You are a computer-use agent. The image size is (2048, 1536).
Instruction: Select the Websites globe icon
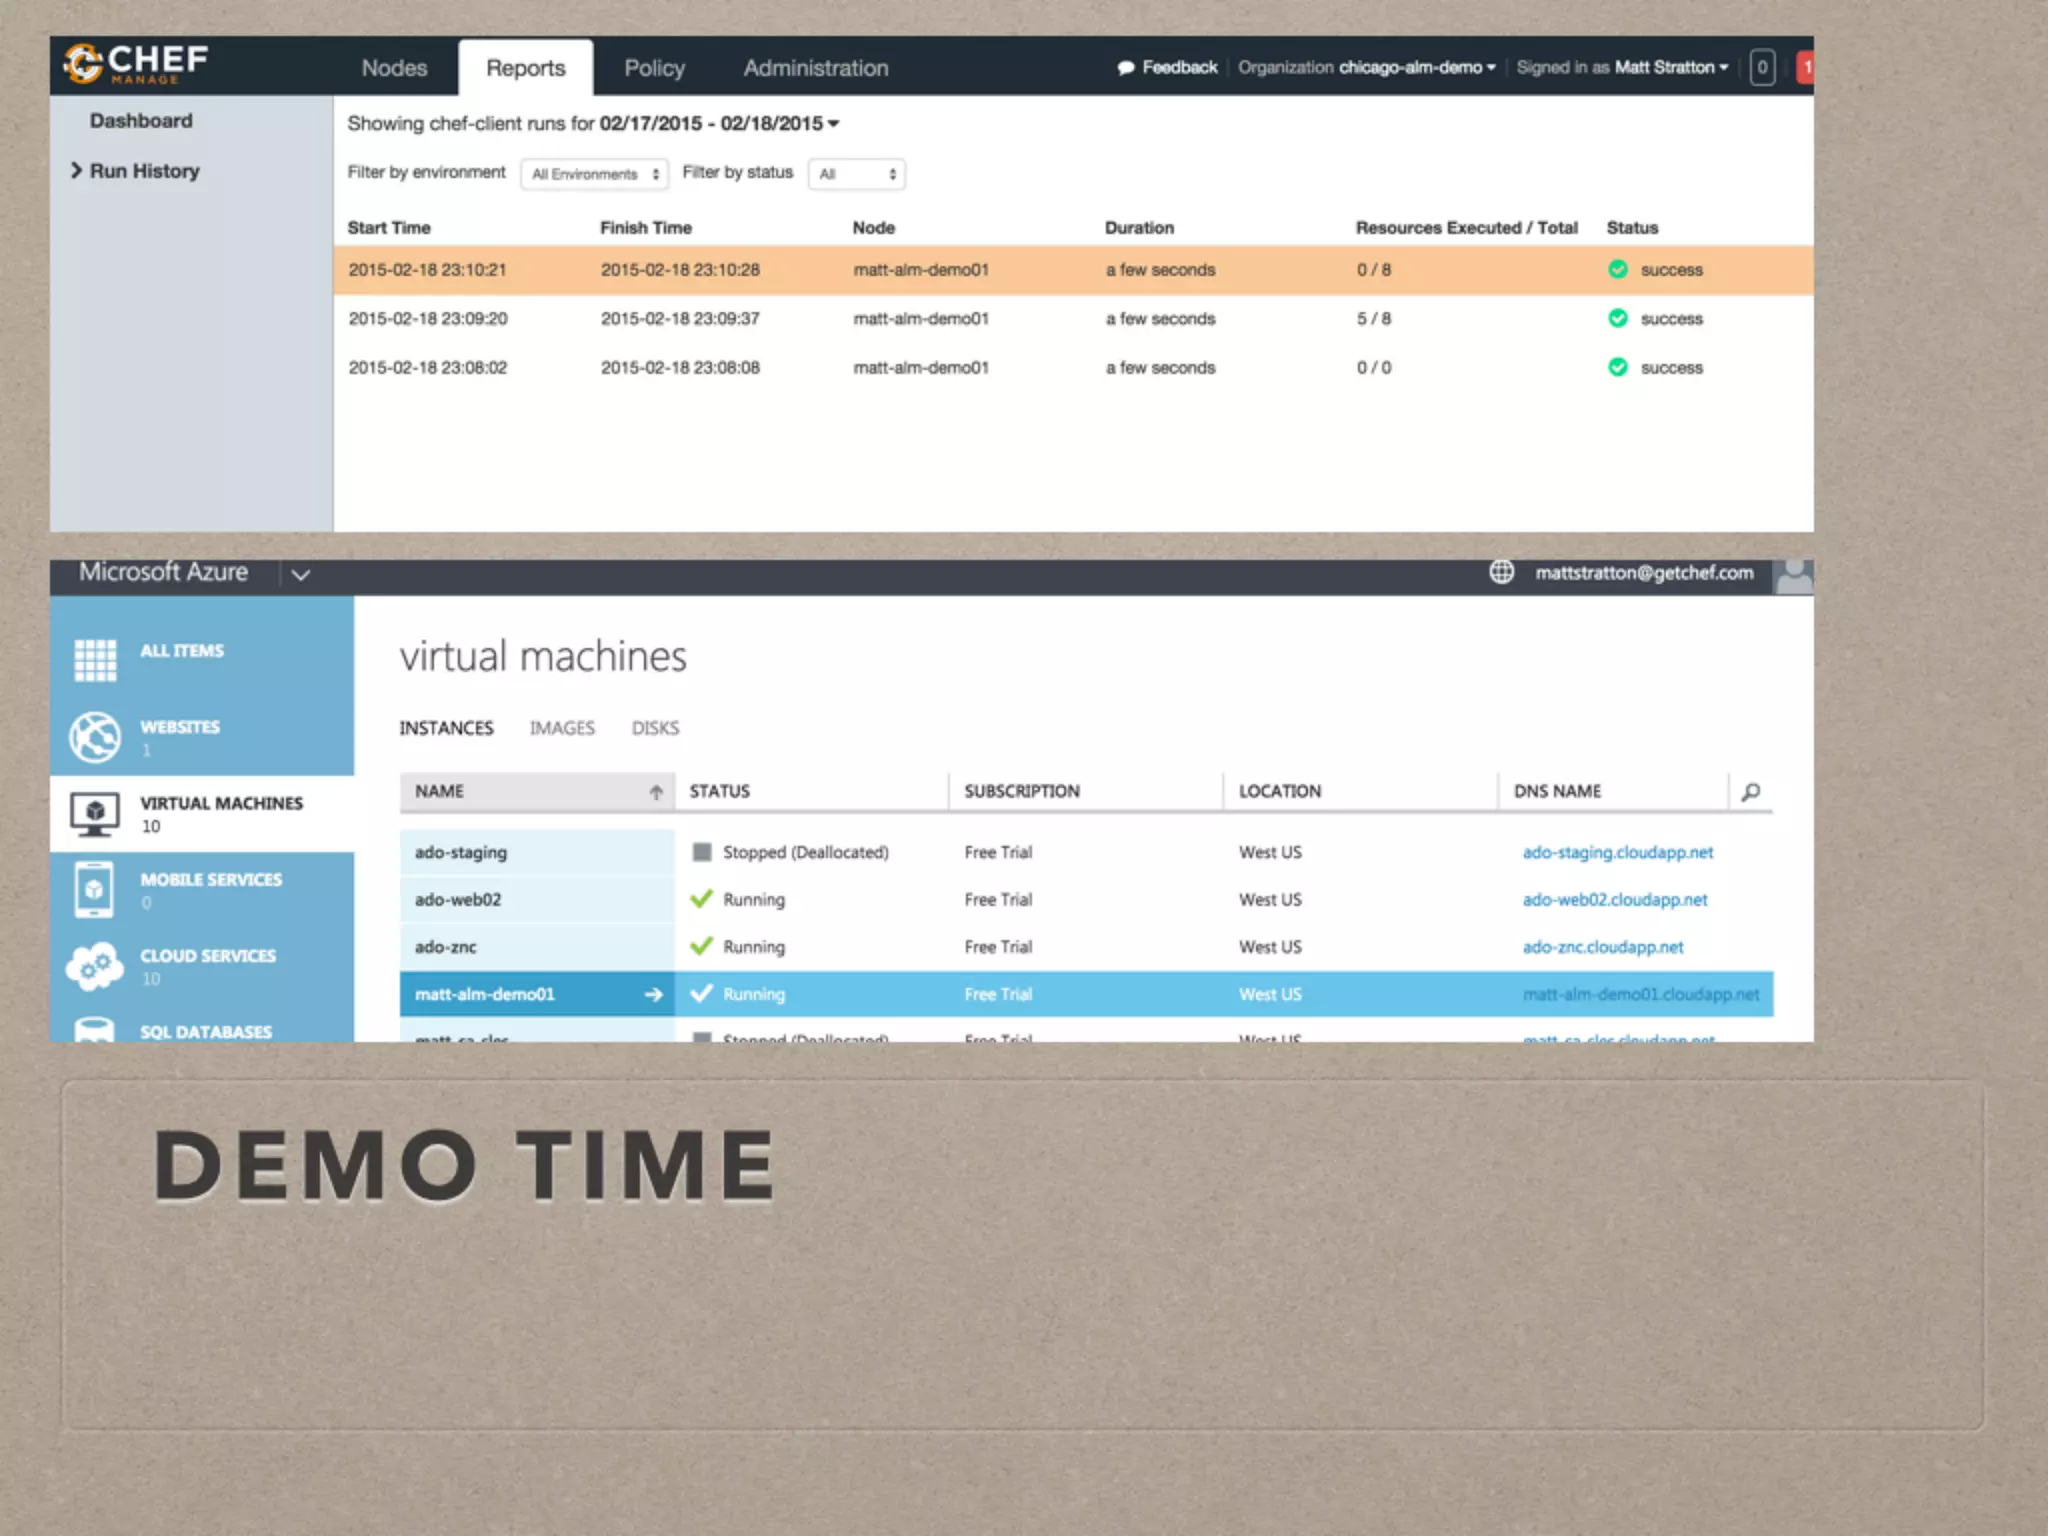click(95, 737)
